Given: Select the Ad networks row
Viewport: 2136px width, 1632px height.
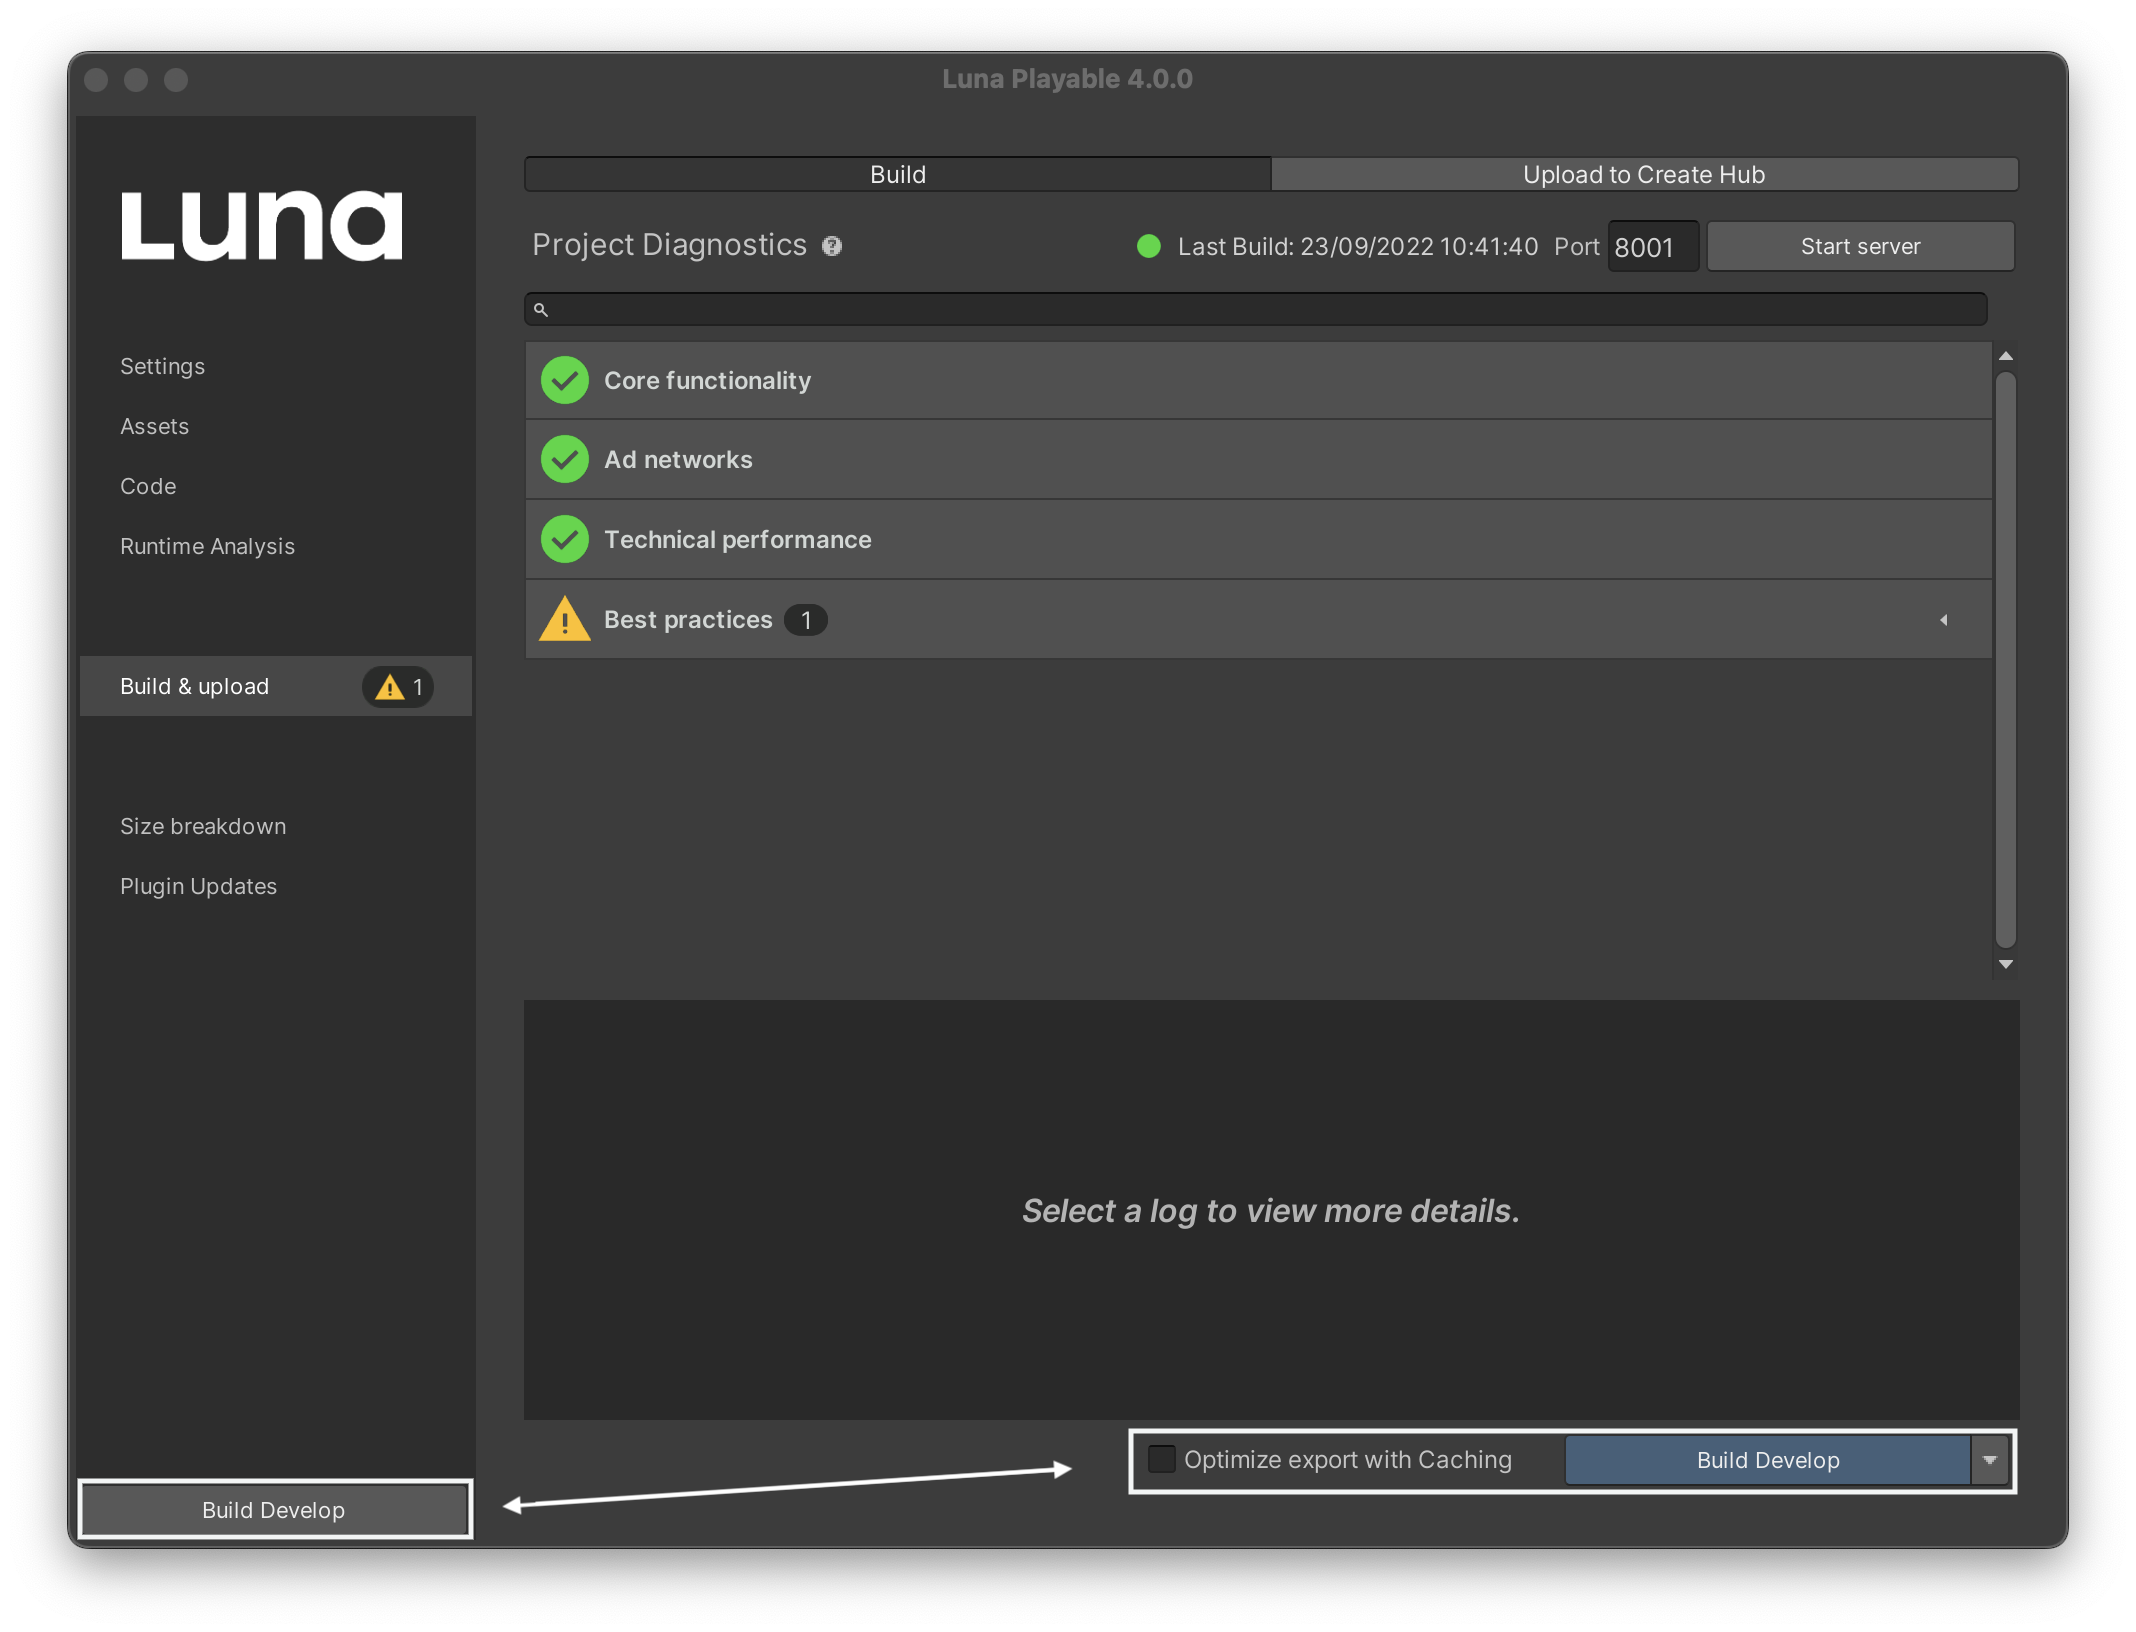Looking at the screenshot, I should 1258,459.
